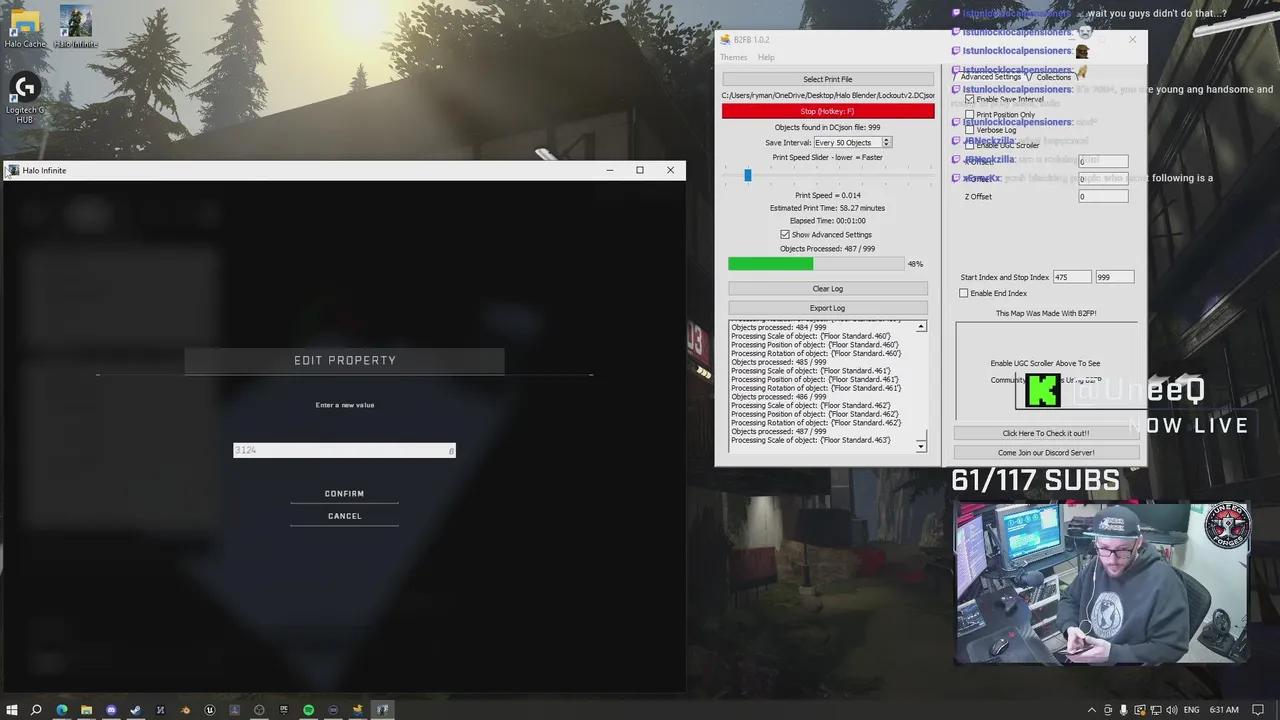Open Discord from the taskbar
The image size is (1280, 720).
pyautogui.click(x=111, y=710)
